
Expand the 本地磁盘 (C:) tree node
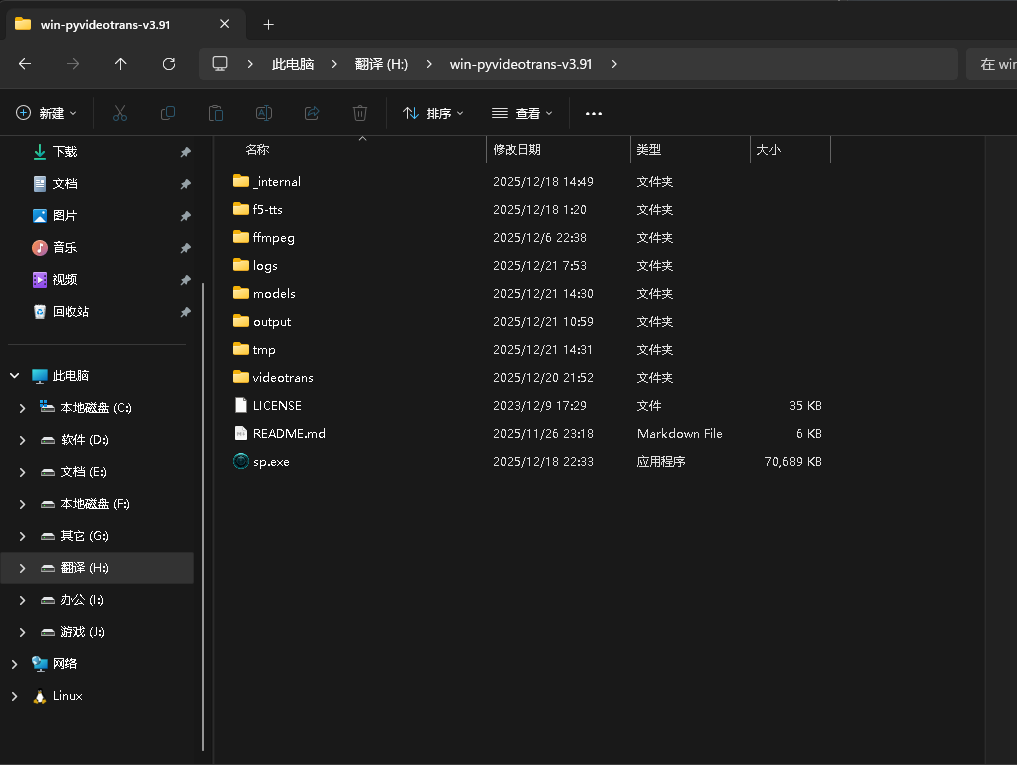24,408
